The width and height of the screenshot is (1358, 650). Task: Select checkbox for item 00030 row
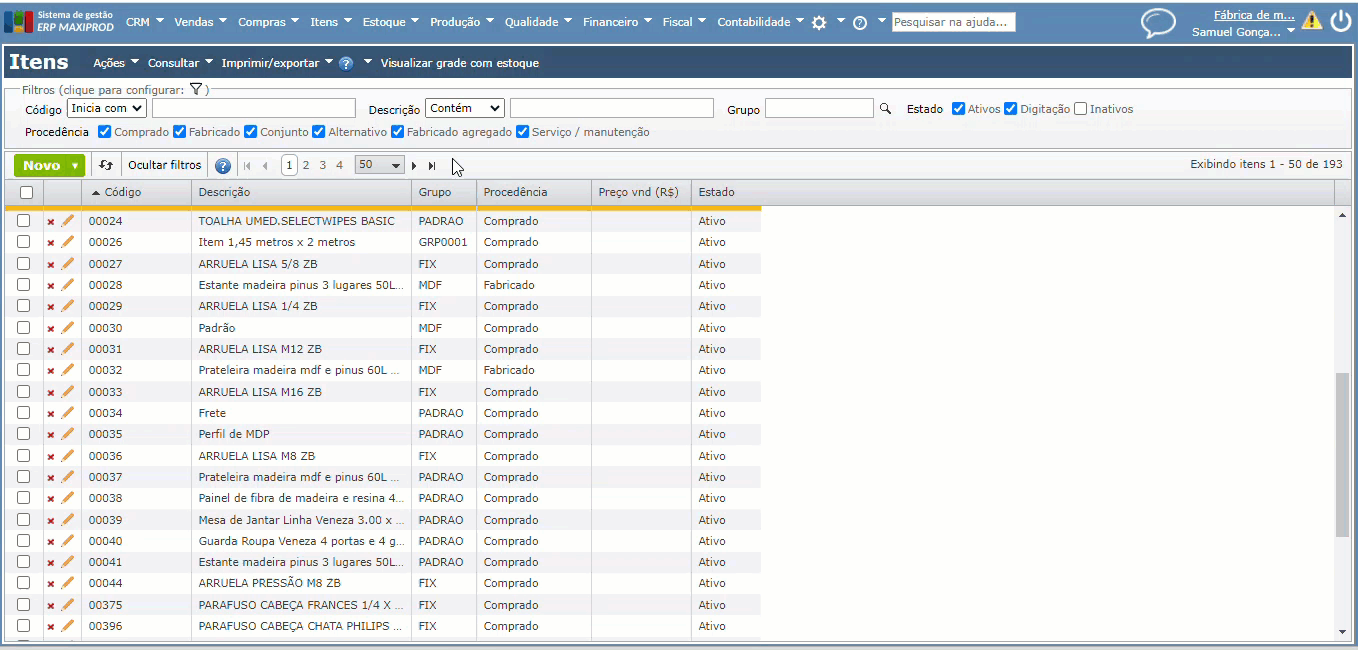[24, 328]
